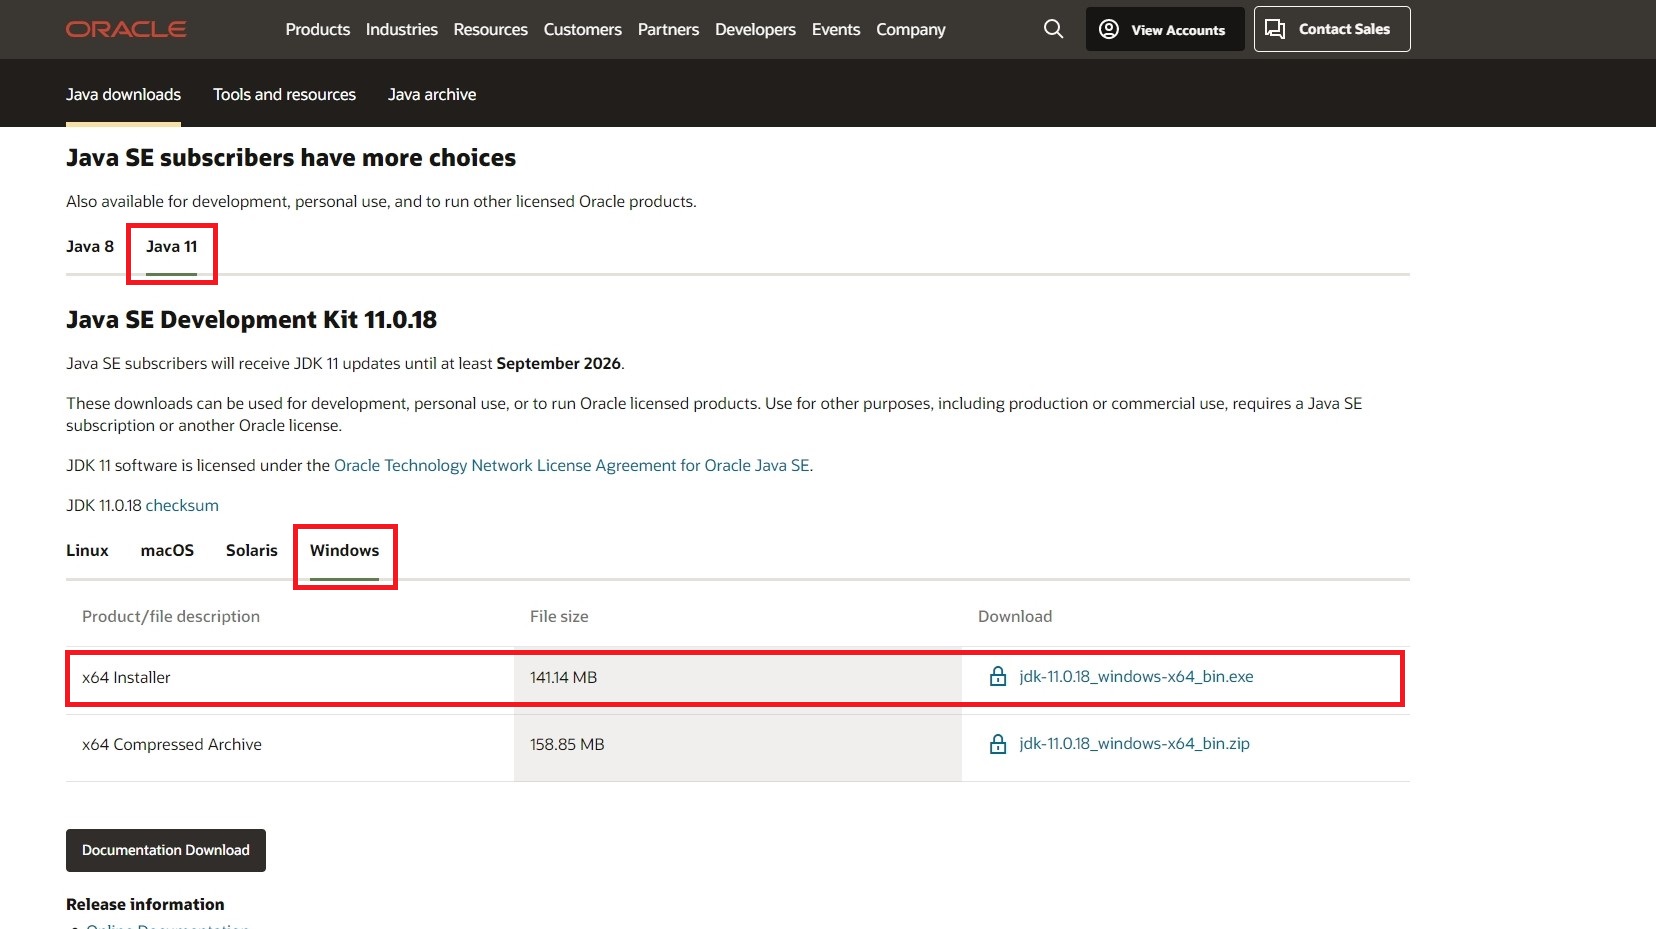The width and height of the screenshot is (1656, 929).
Task: Click the Download column header
Action: click(x=1015, y=616)
